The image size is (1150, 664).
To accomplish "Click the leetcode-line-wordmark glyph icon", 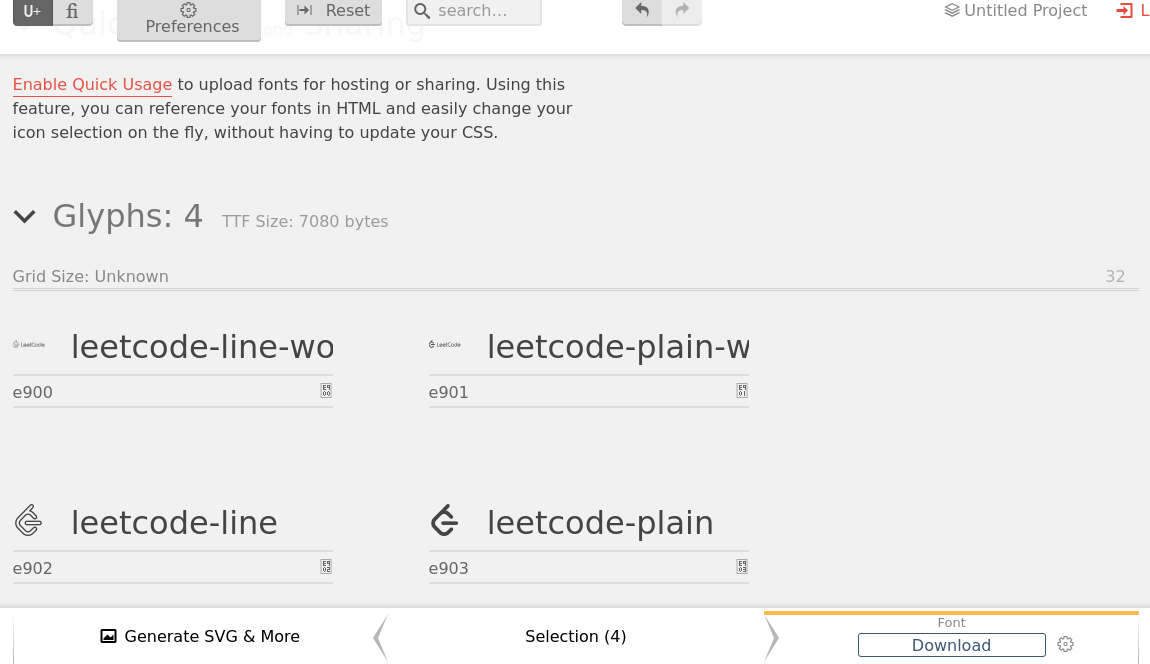I will point(29,344).
